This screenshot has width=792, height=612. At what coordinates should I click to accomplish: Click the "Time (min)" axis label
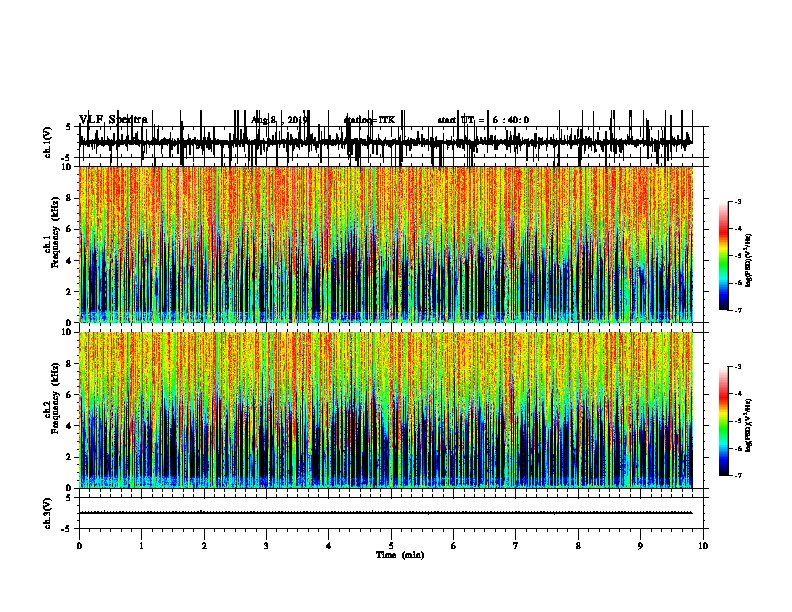(x=400, y=555)
